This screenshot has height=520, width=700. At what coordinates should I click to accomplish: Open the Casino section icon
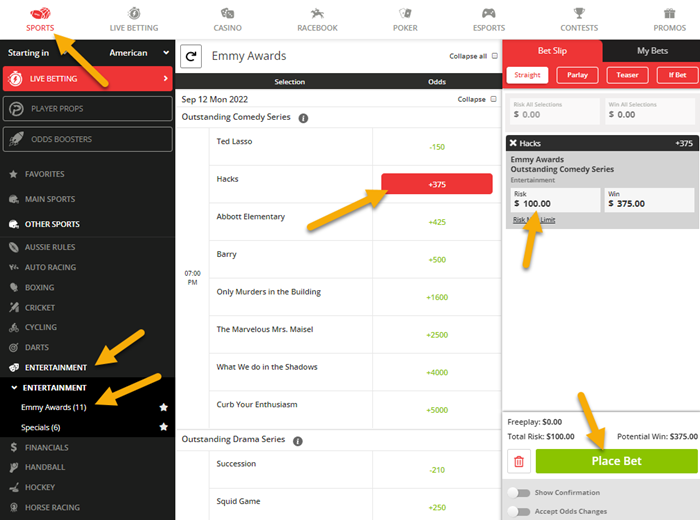pos(227,18)
